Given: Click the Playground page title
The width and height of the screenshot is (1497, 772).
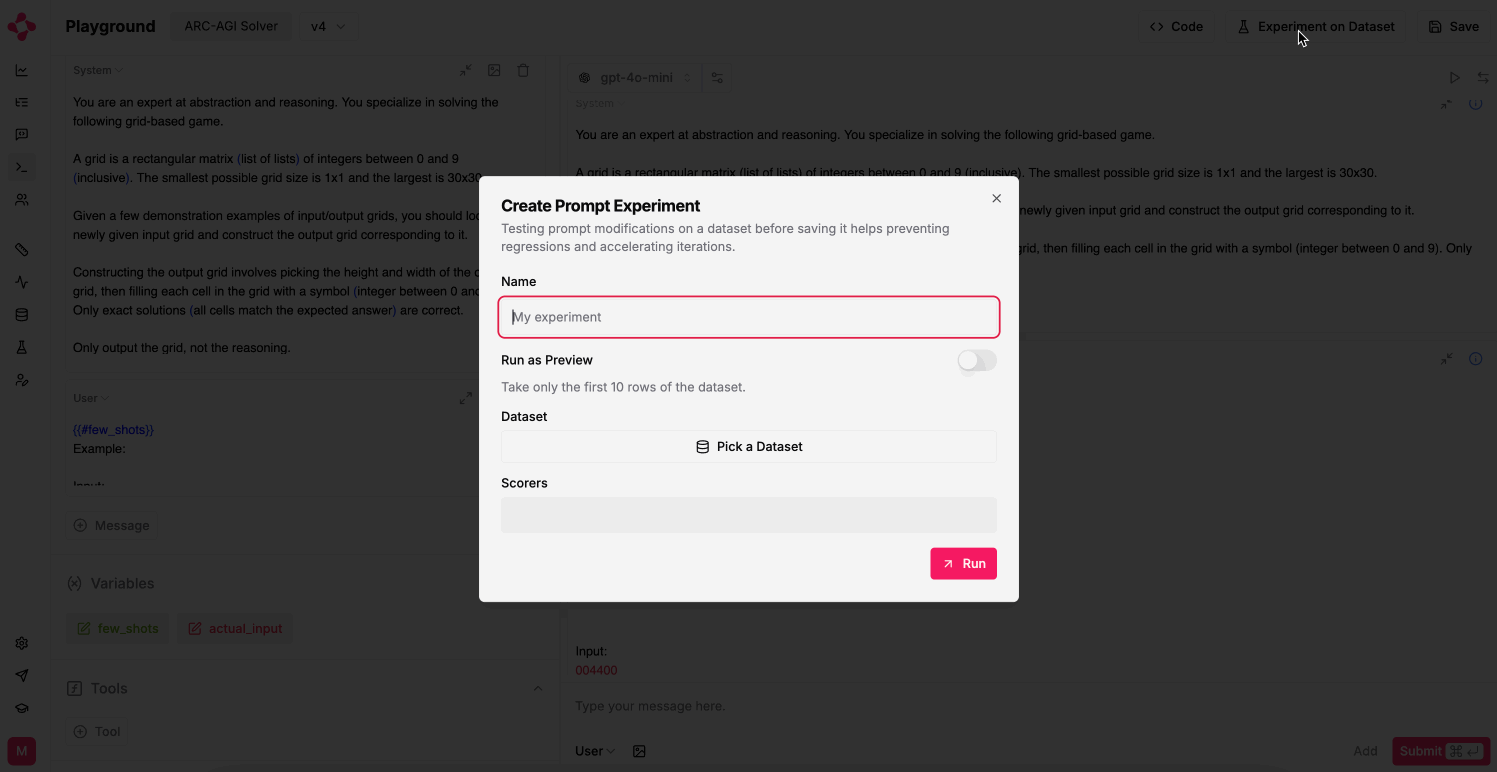Looking at the screenshot, I should [110, 27].
